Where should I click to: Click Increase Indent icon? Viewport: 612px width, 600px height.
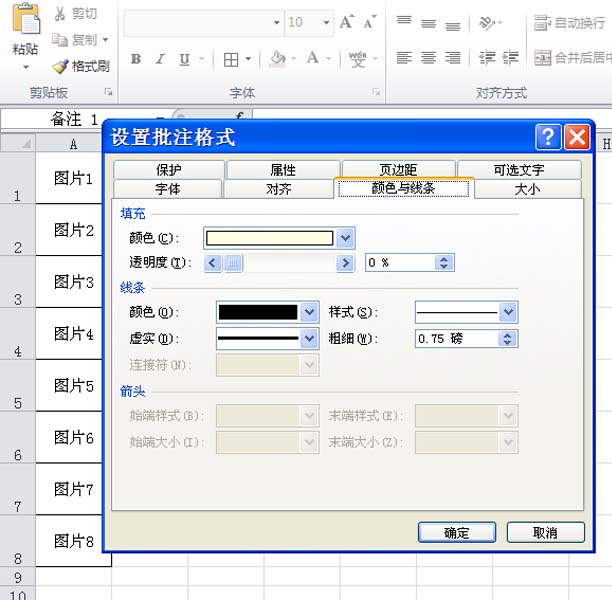pos(511,58)
